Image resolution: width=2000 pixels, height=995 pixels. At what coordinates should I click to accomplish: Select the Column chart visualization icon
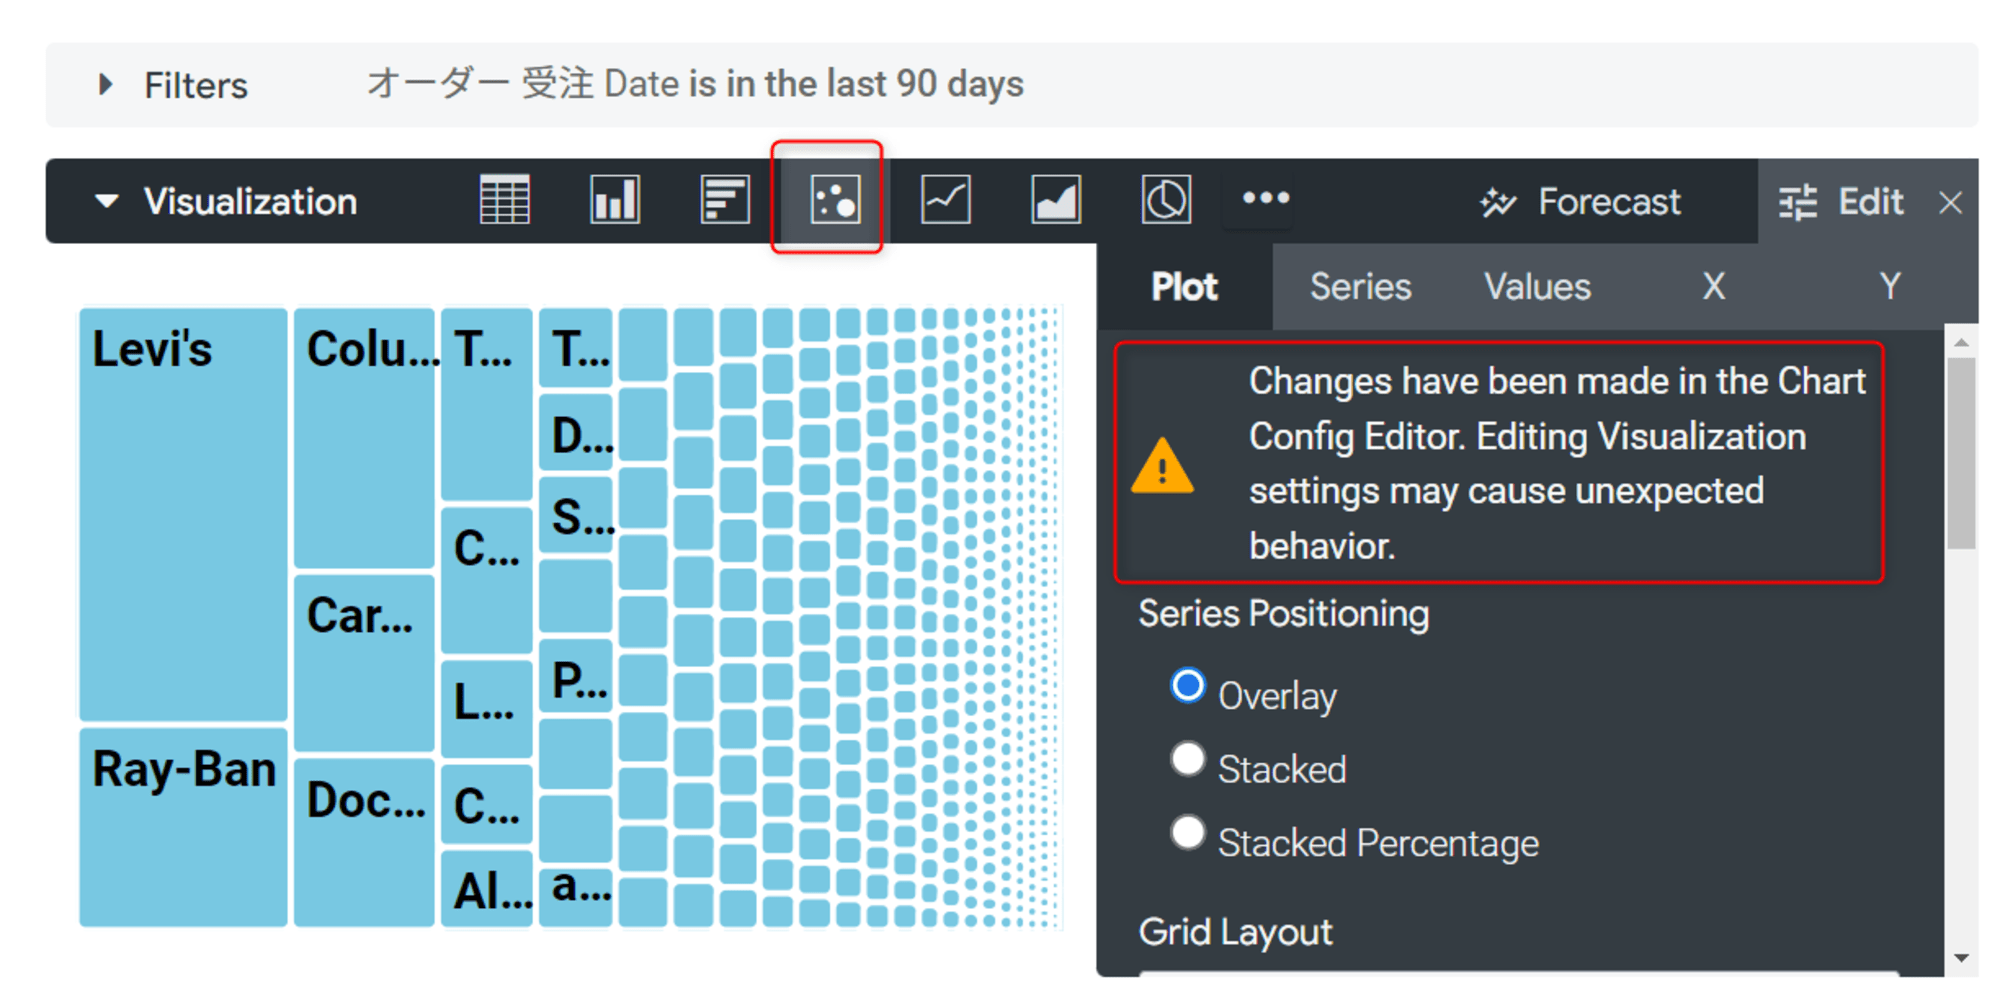(614, 200)
